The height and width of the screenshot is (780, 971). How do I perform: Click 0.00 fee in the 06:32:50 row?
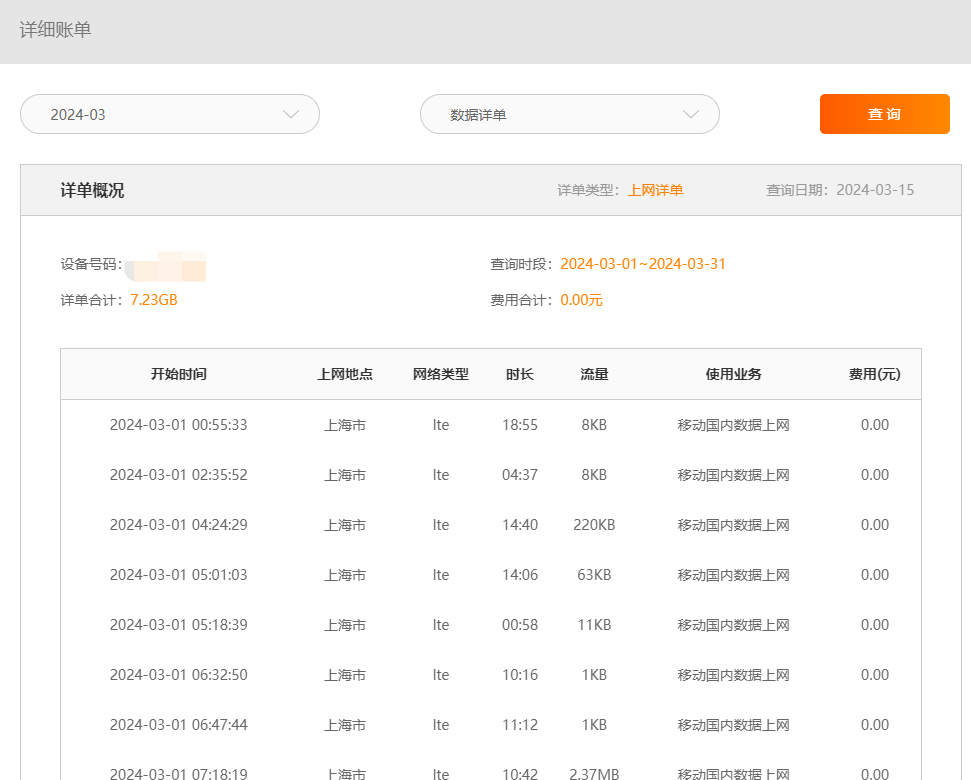[874, 675]
